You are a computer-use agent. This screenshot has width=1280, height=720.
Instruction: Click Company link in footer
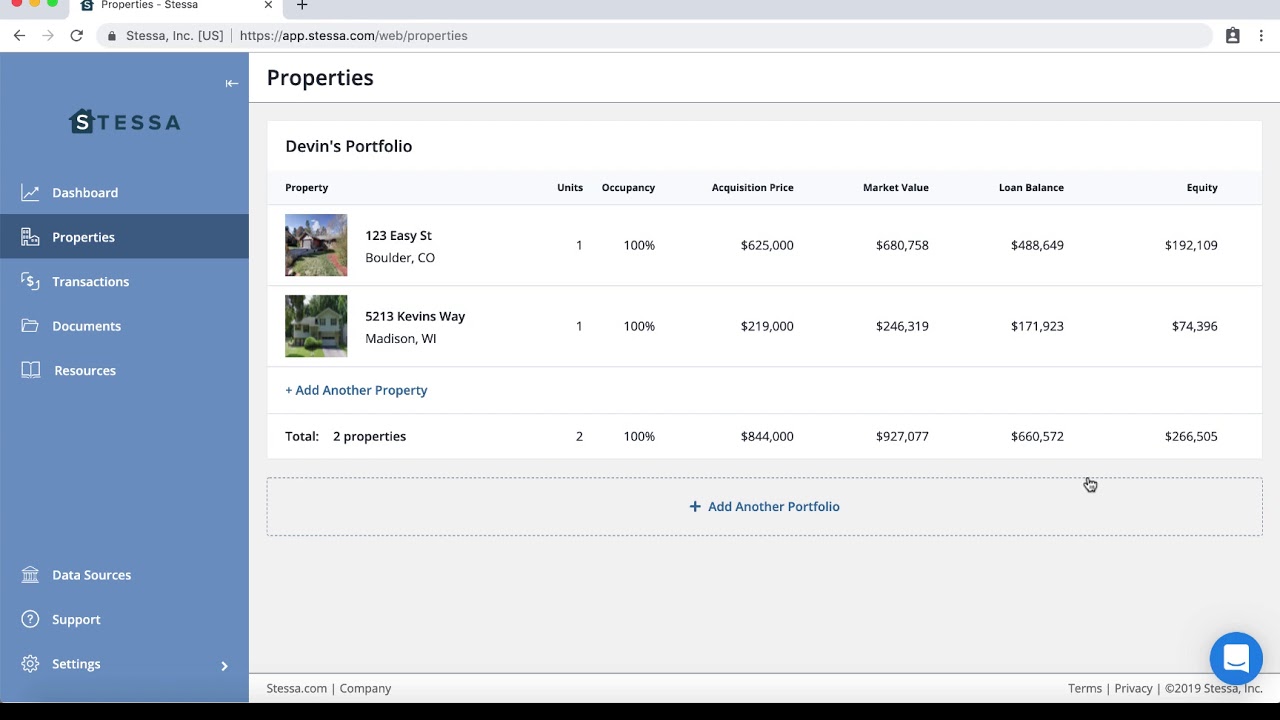point(365,688)
